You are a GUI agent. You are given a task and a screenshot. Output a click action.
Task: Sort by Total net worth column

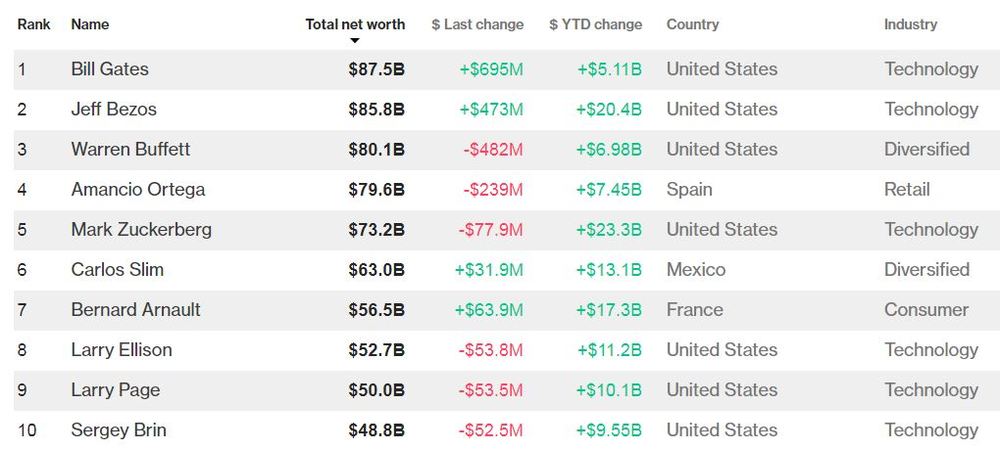click(355, 24)
